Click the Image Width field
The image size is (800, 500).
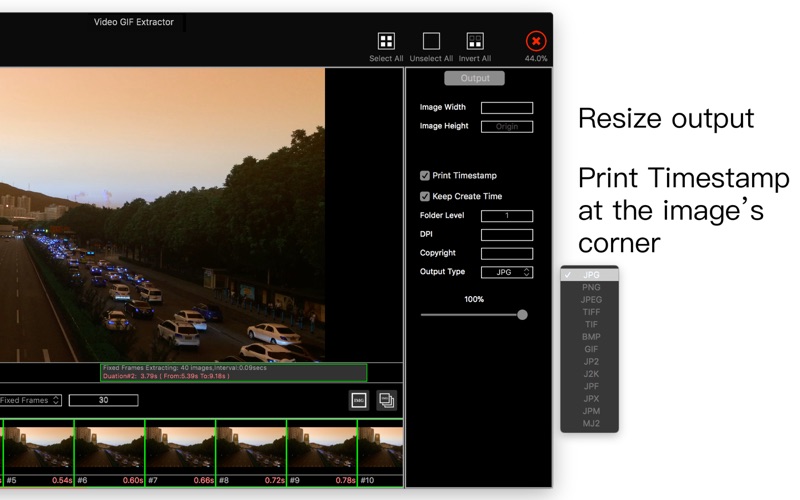tap(507, 108)
